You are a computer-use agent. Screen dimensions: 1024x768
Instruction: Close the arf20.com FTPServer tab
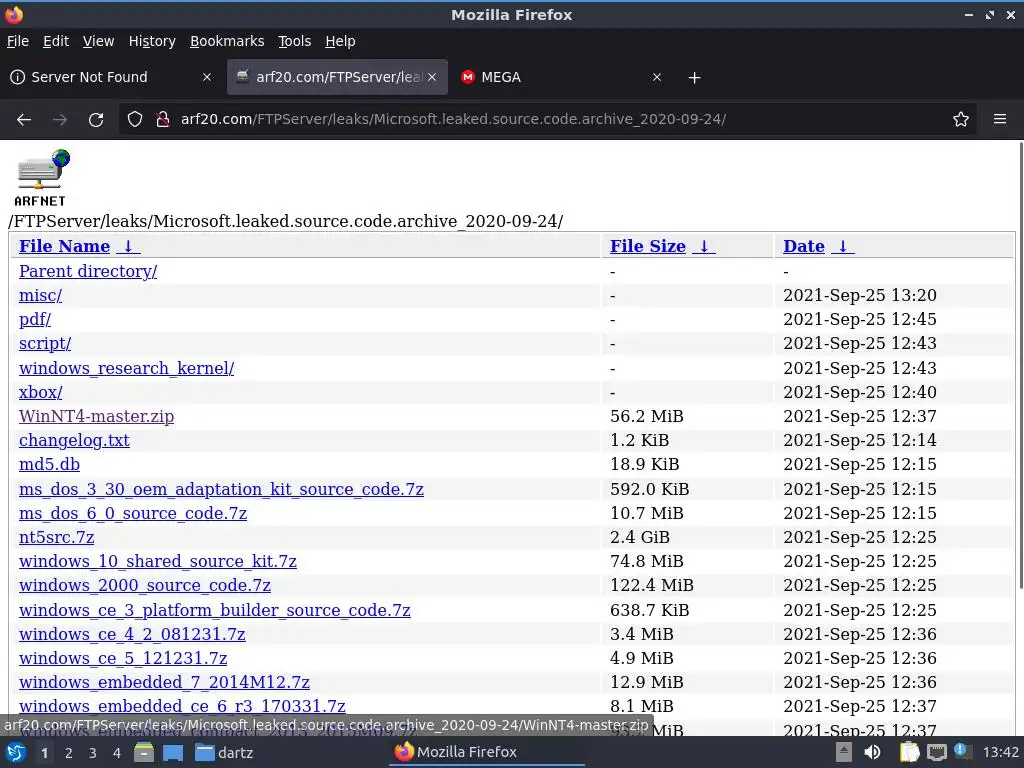click(x=432, y=77)
